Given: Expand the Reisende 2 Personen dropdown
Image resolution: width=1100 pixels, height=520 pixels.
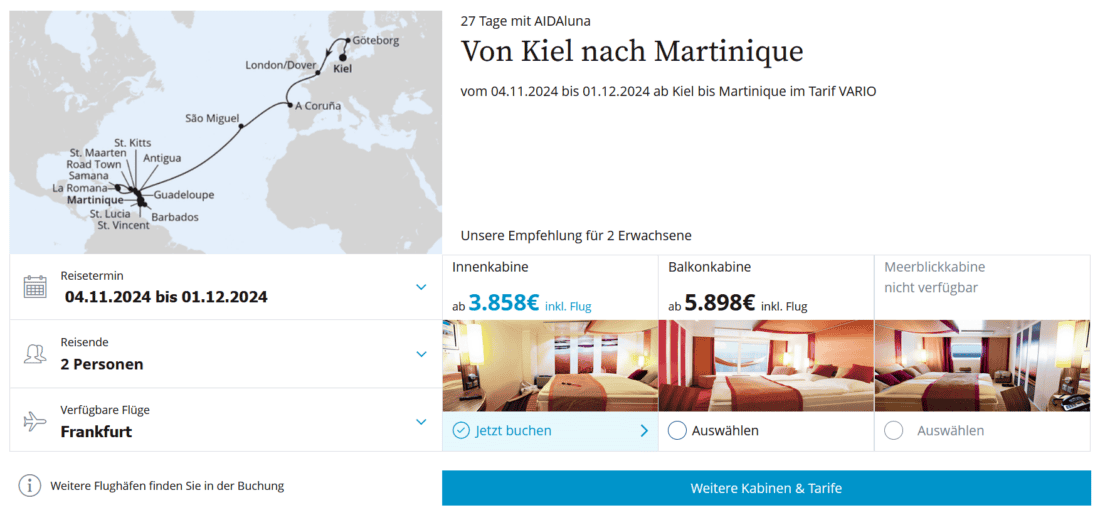Looking at the screenshot, I should pos(421,354).
